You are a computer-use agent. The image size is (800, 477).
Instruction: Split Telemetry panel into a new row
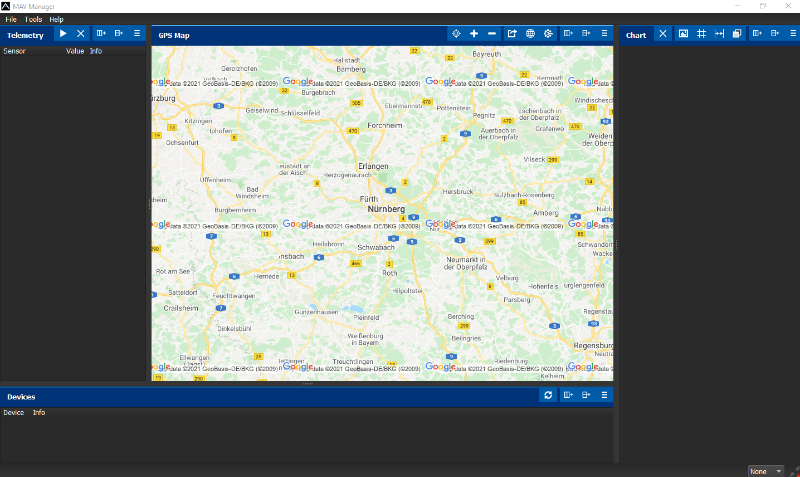coord(119,34)
